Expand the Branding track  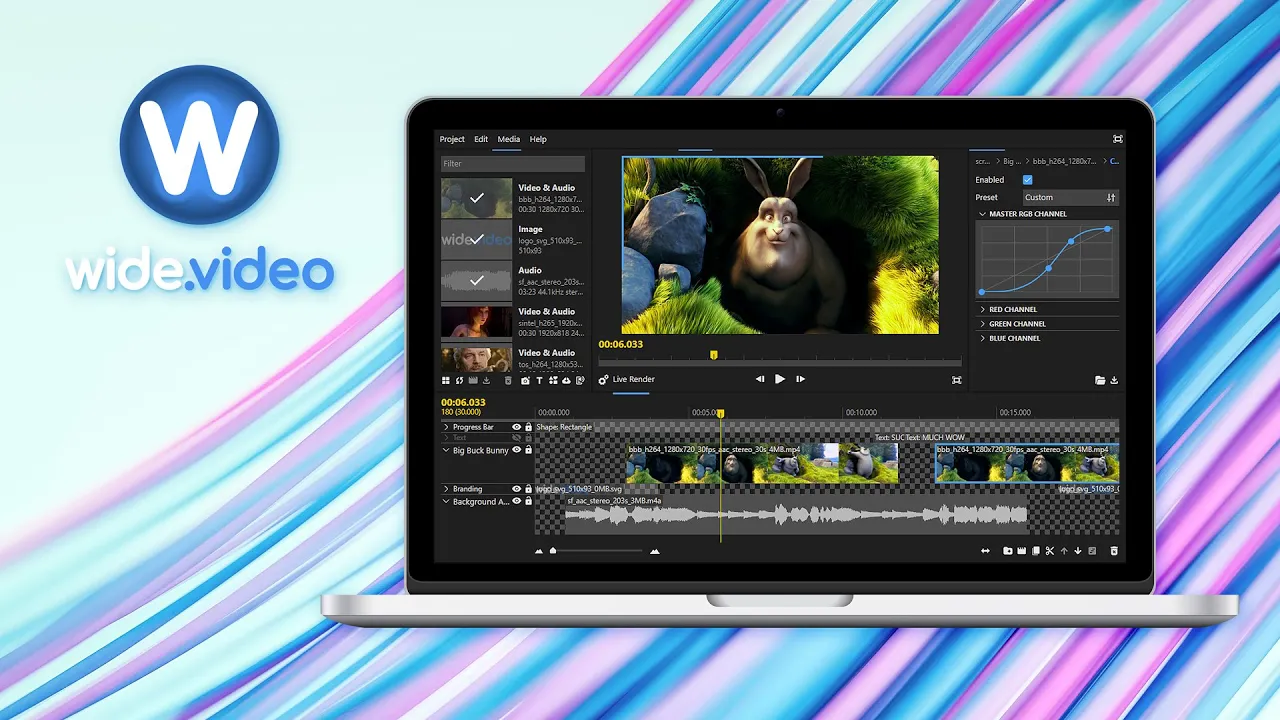(x=446, y=489)
